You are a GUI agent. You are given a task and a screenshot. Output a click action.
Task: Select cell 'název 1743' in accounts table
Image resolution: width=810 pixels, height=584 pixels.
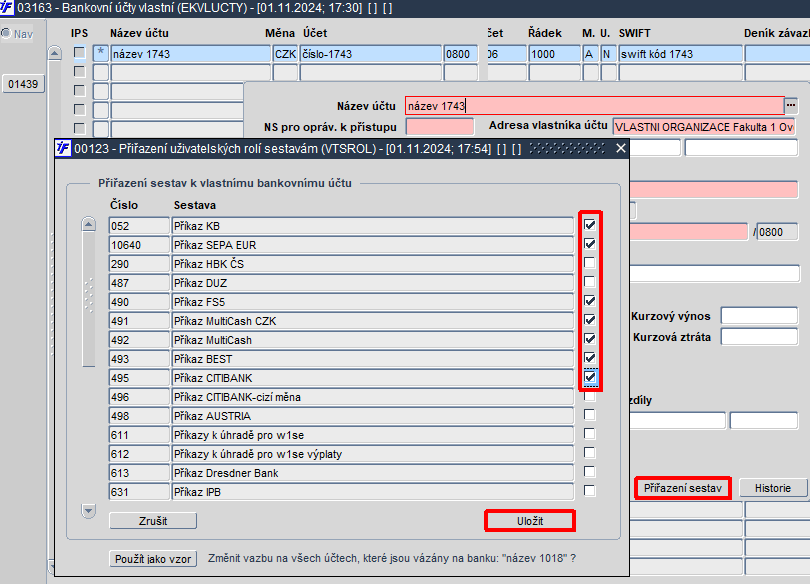point(191,54)
